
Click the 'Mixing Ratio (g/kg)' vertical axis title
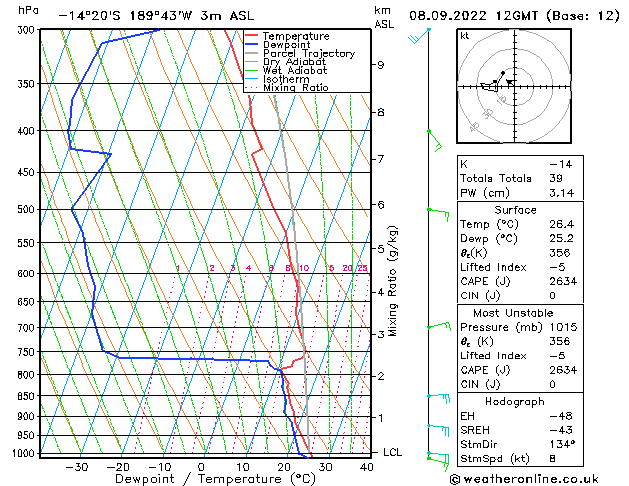pos(392,281)
